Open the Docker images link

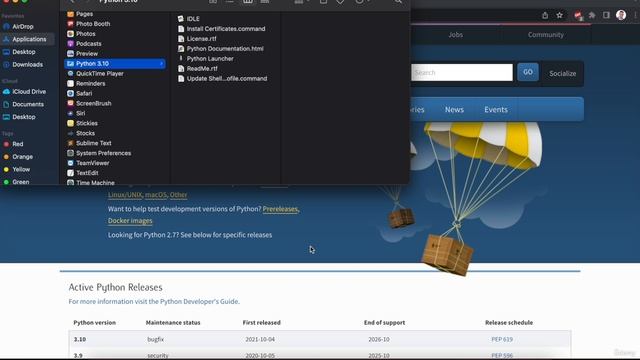click(x=130, y=221)
